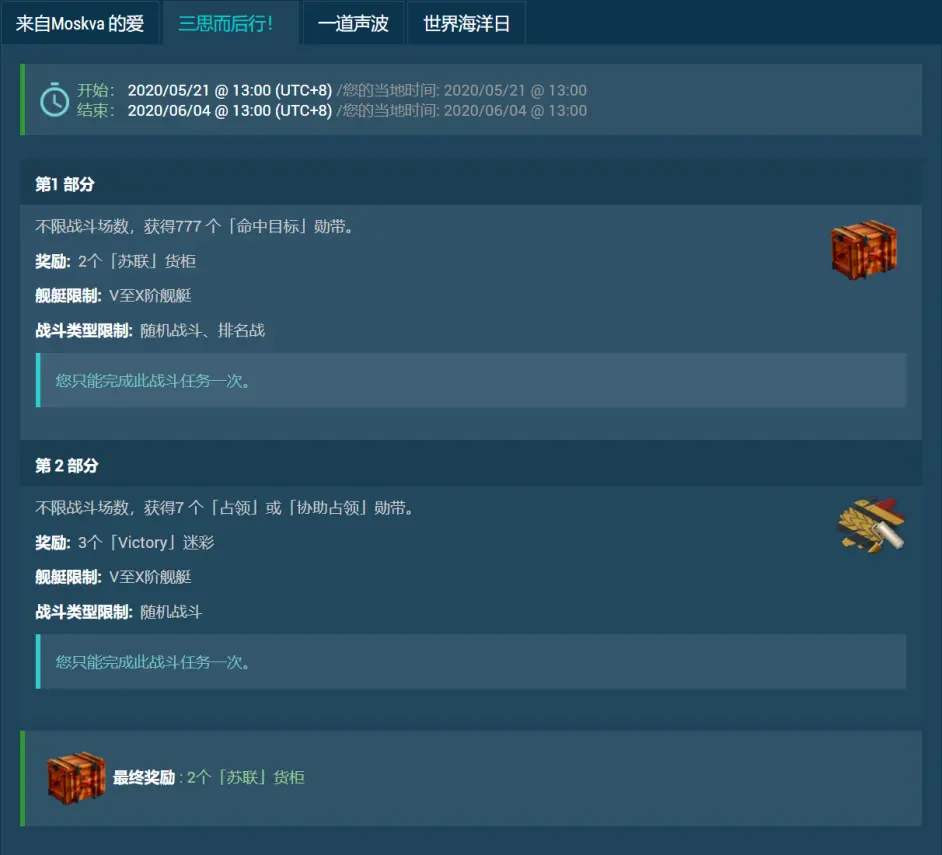Click the 3个「Victory」迷彩 reward text
The width and height of the screenshot is (942, 855).
146,543
